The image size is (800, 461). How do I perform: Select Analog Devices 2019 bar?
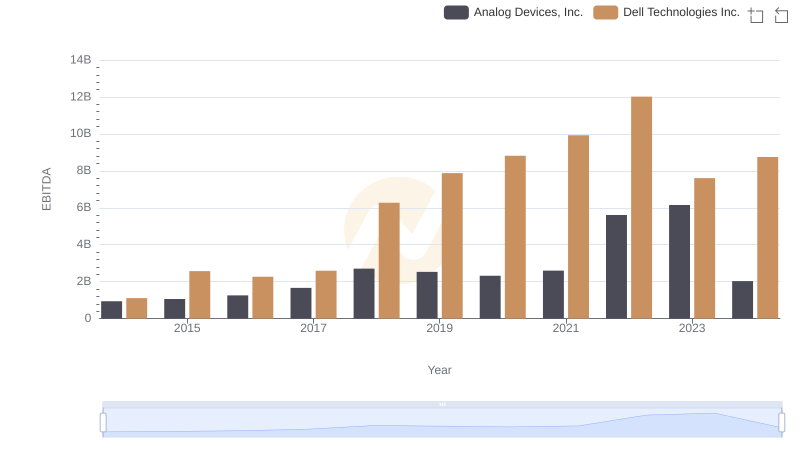coord(427,295)
